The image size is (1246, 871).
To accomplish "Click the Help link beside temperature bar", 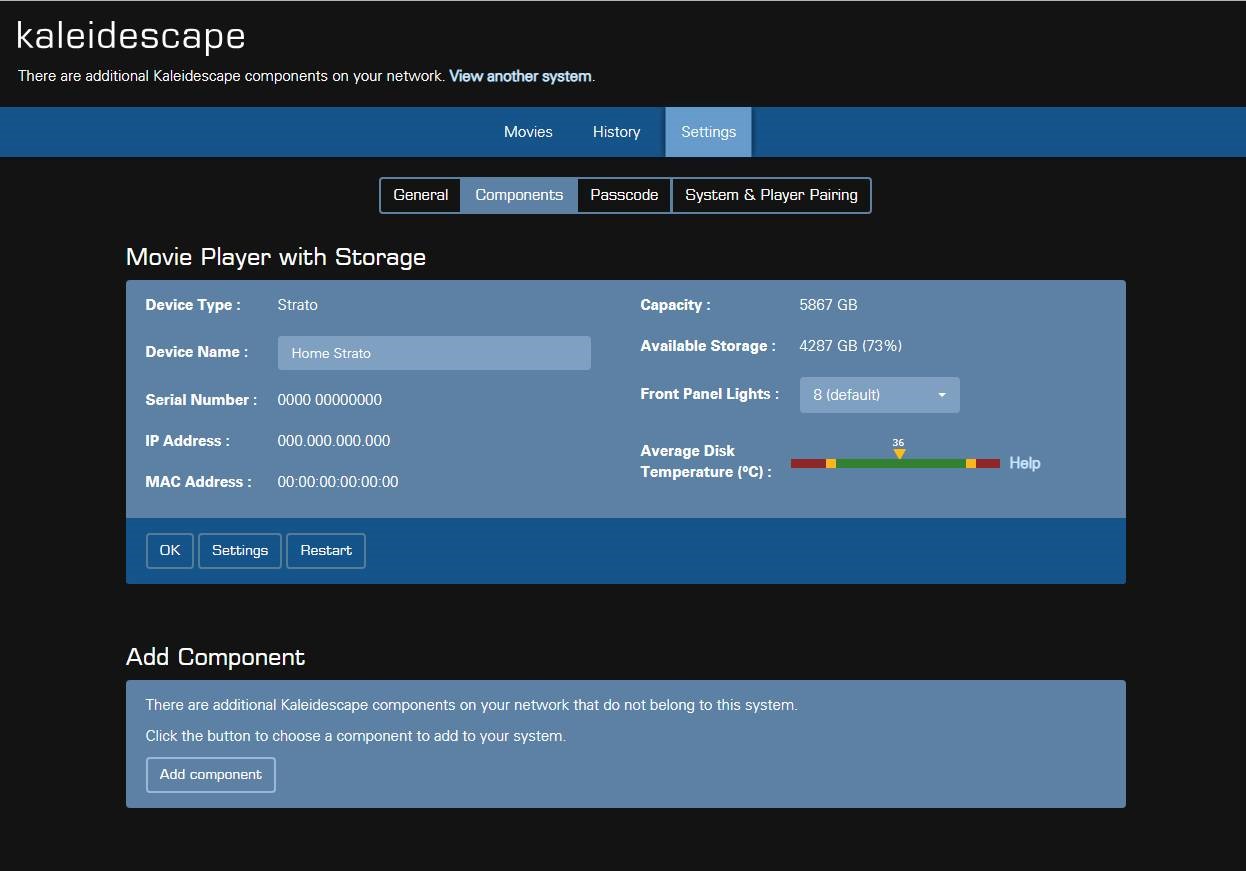I will point(1024,463).
